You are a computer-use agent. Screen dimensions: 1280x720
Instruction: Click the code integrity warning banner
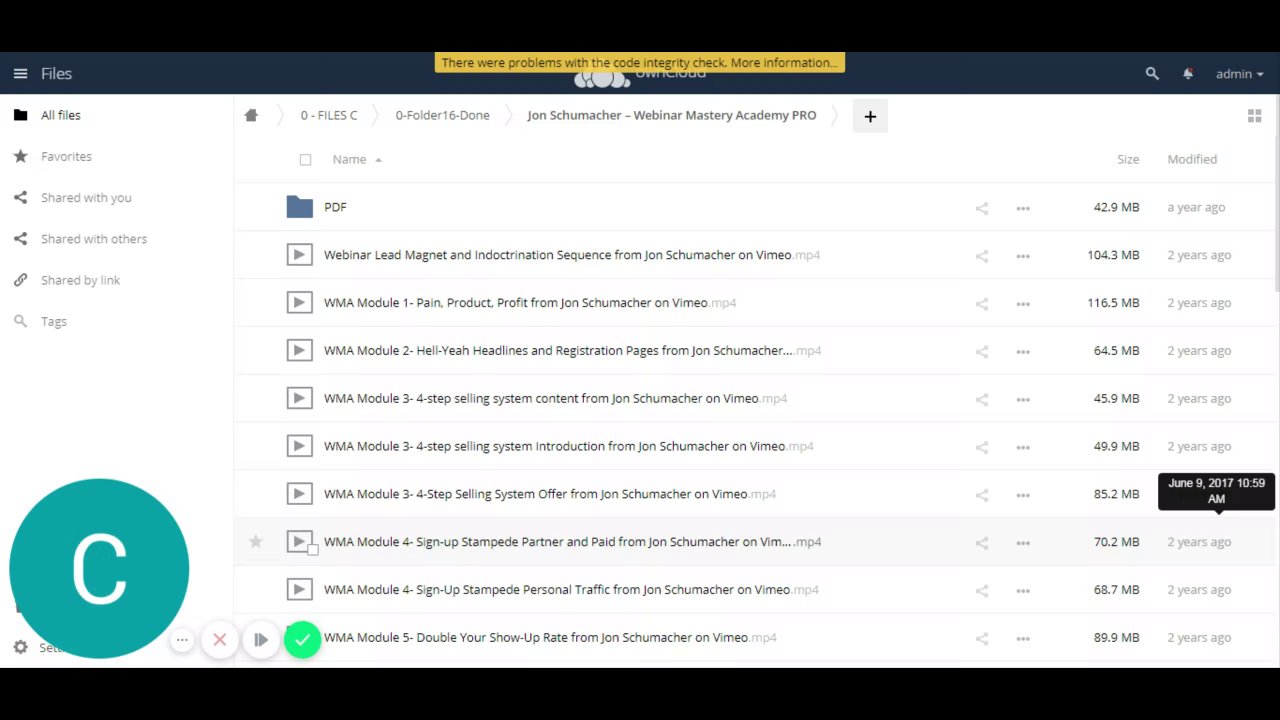640,63
